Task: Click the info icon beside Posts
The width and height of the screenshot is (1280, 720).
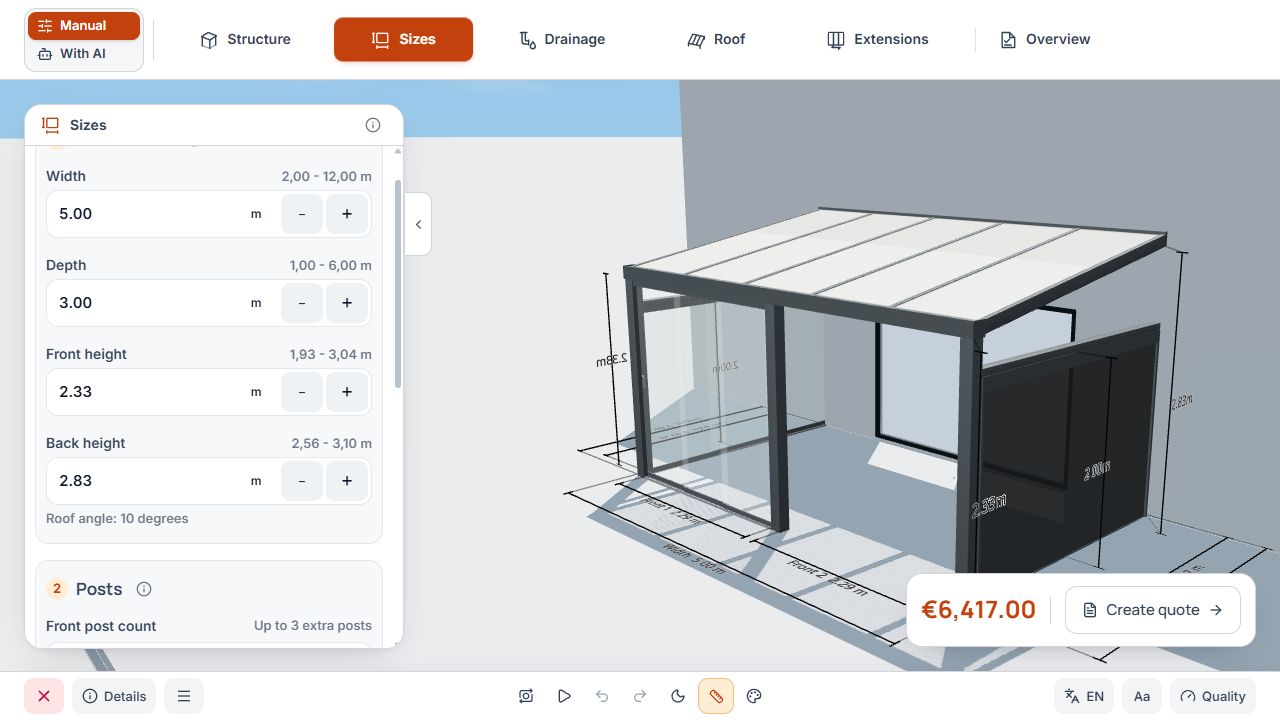Action: click(x=144, y=589)
